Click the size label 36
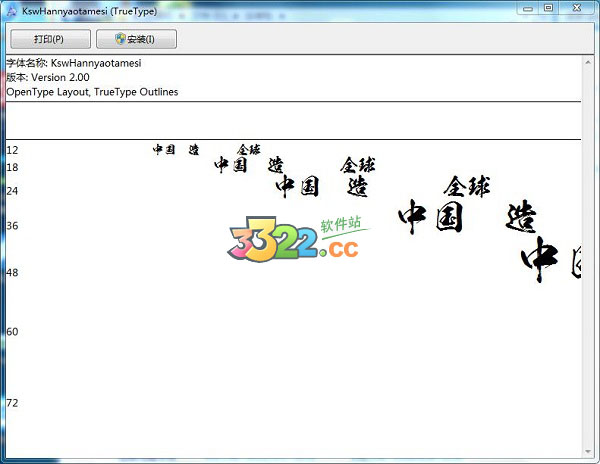Screen dimensions: 600x464 click(x=12, y=226)
